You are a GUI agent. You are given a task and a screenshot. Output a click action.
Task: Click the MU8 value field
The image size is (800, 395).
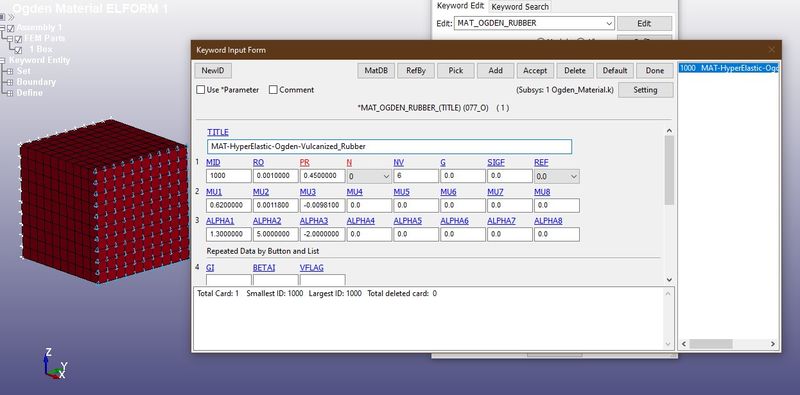coord(557,205)
